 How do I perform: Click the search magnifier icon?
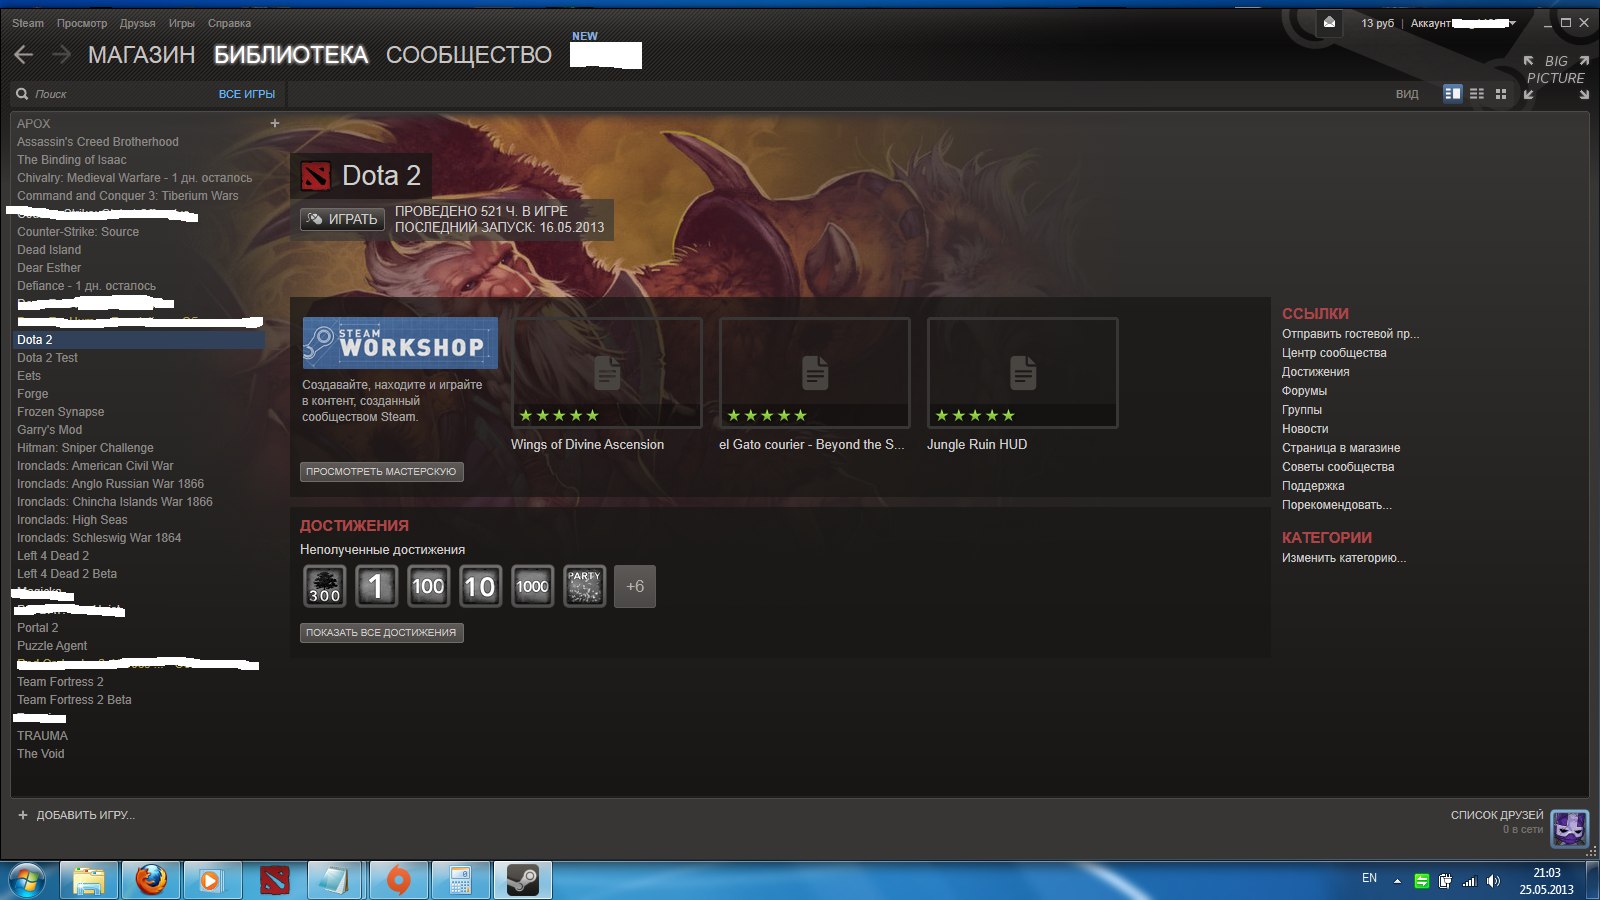22,94
